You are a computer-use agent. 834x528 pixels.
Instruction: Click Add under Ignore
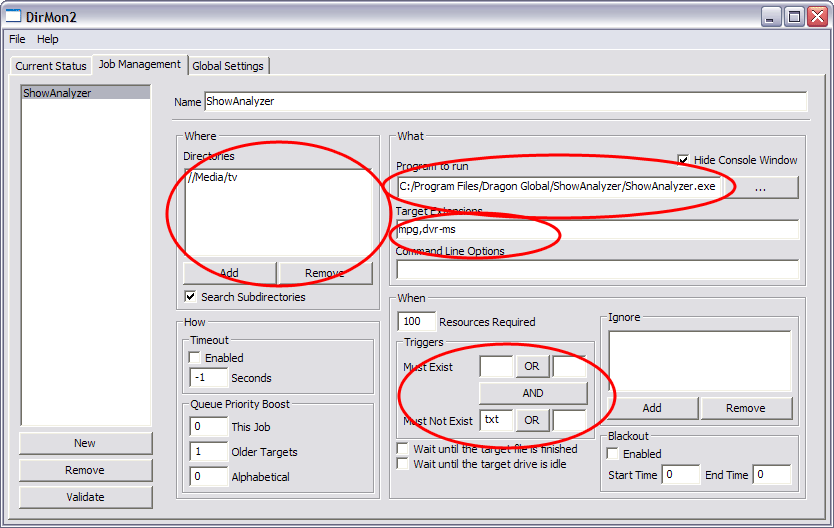pos(652,408)
